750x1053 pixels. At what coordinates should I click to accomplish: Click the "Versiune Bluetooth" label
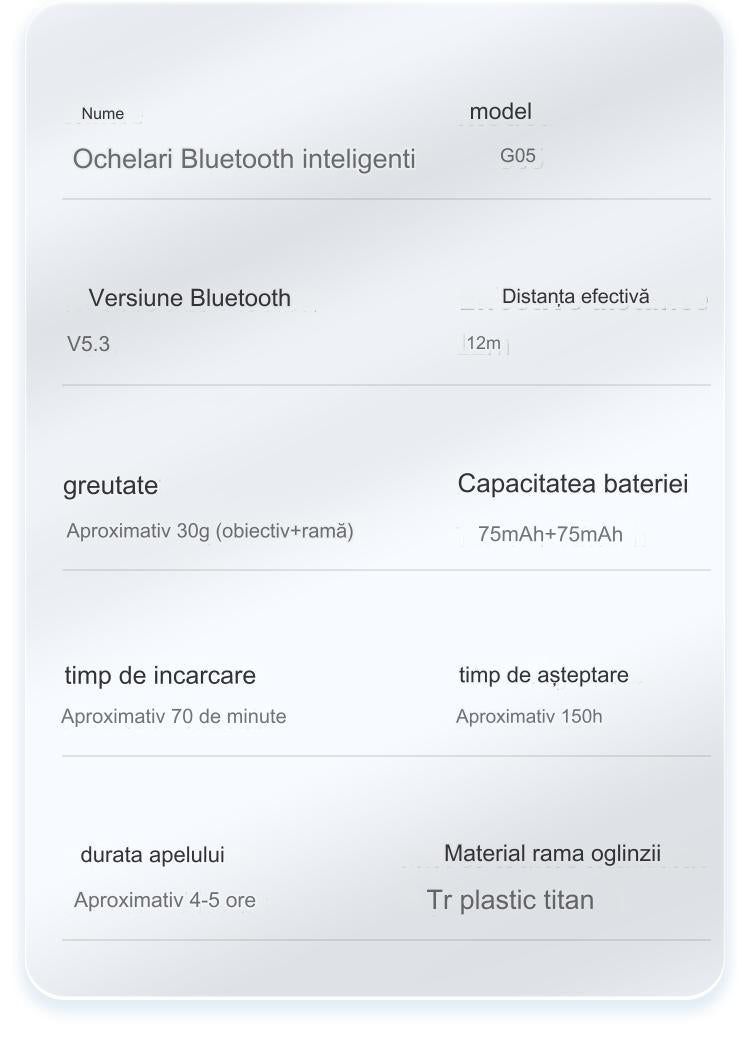click(190, 298)
